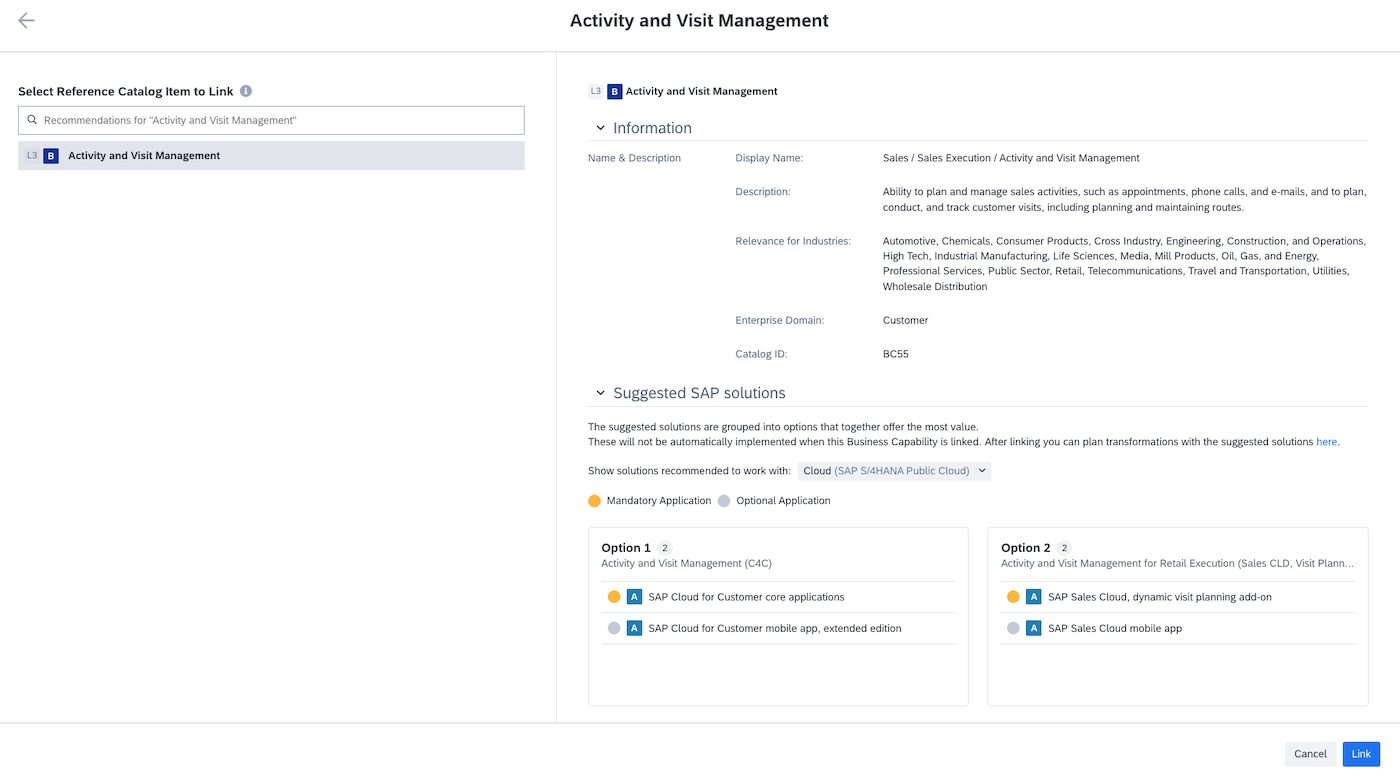Select 'SAP Sales Cloud, dynamic visit planning add-on'
1400x777 pixels.
(x=1160, y=597)
